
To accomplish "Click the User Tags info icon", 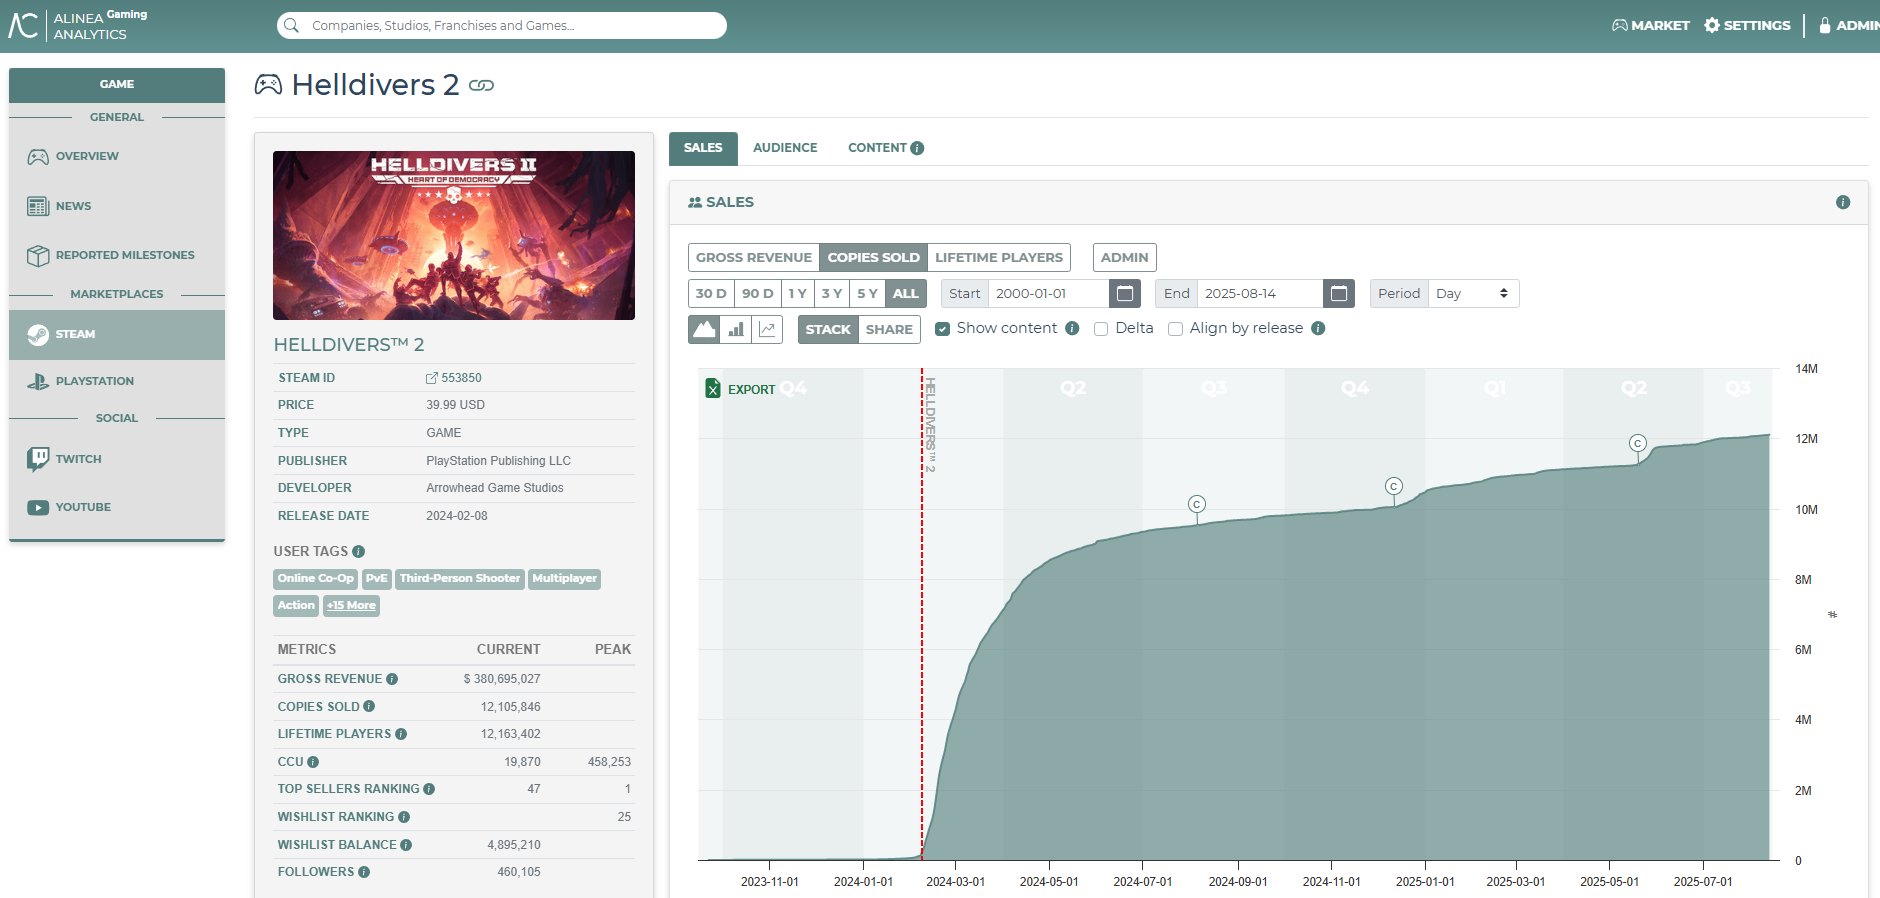I will click(359, 551).
